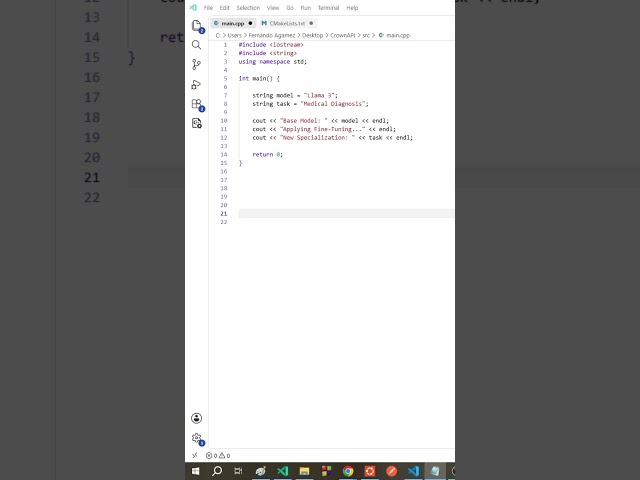Viewport: 640px width, 480px height.
Task: Click line number 14 in the gutter
Action: point(224,154)
